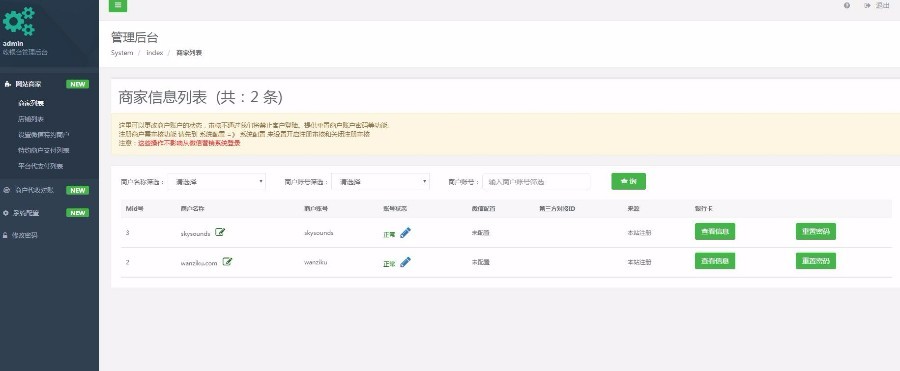Screen dimensions: 900x371
Task: Click the Mid value 2 cell
Action: (x=127, y=262)
